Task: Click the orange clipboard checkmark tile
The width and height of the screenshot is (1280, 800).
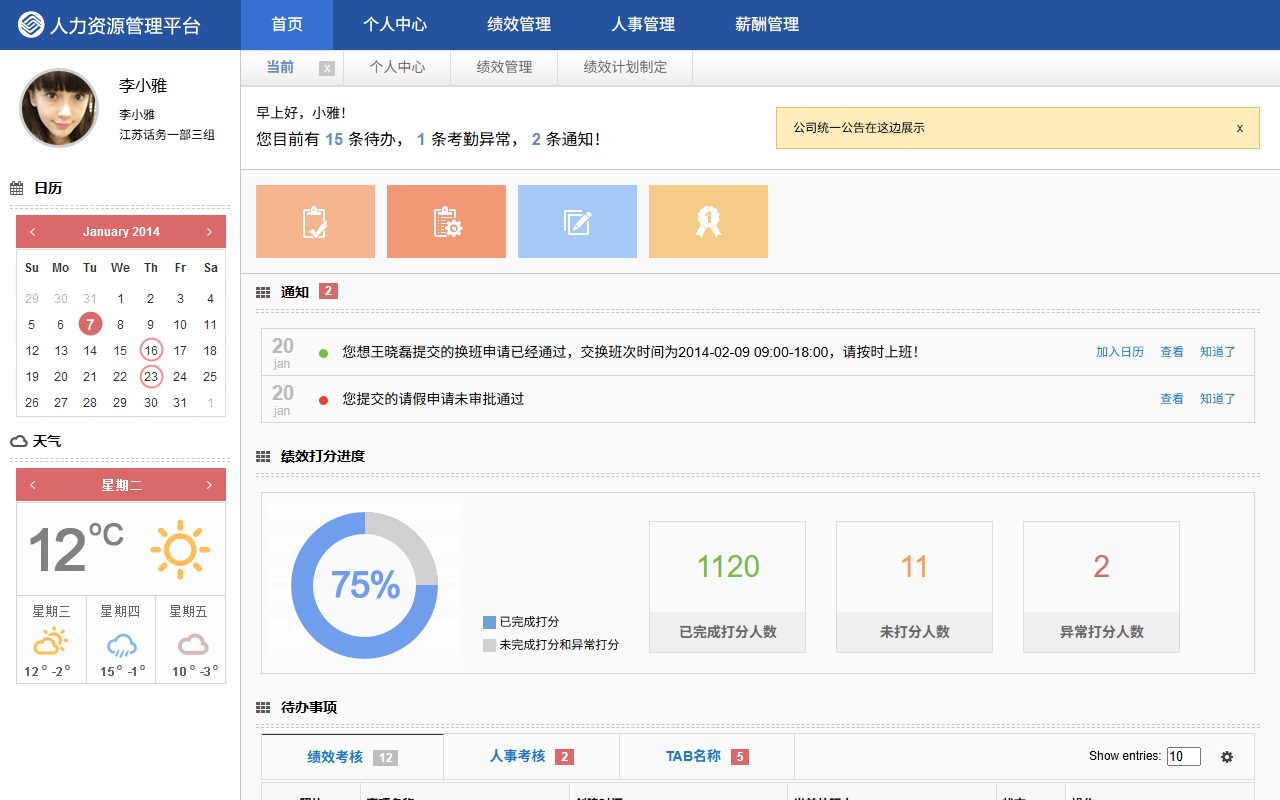Action: click(315, 221)
